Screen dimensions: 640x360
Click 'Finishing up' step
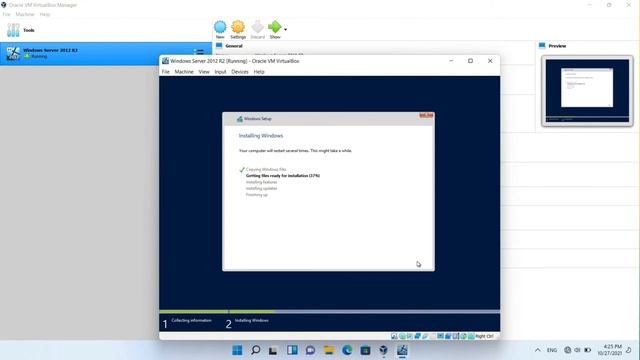coord(257,195)
